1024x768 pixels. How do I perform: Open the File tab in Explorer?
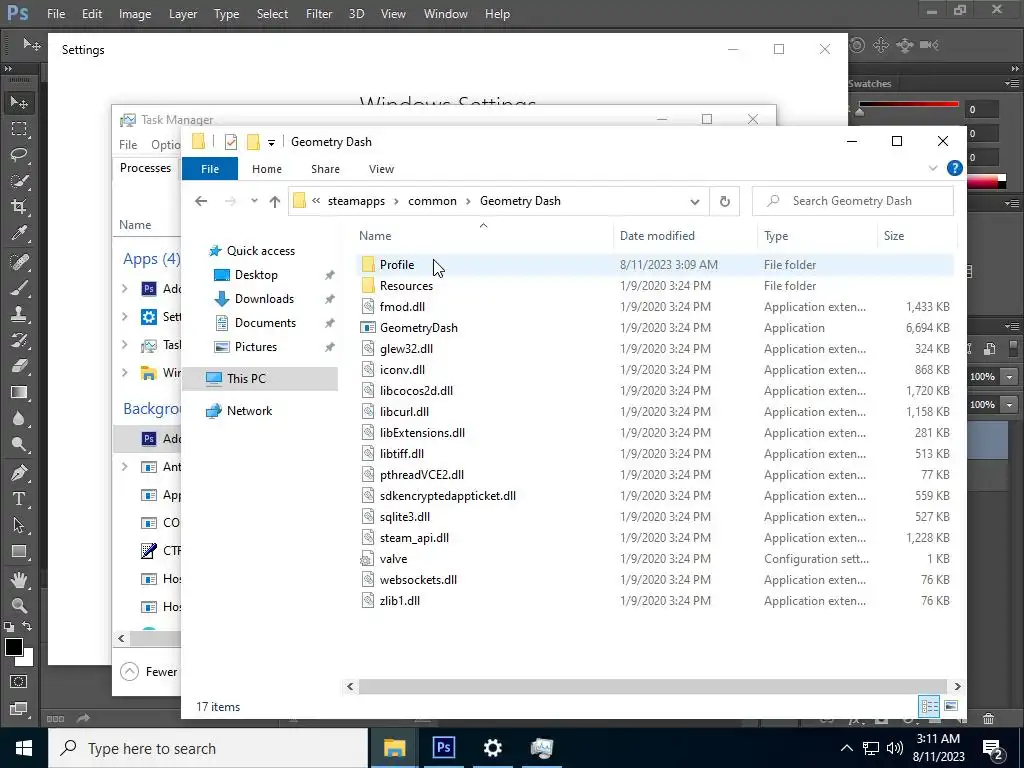pos(210,169)
